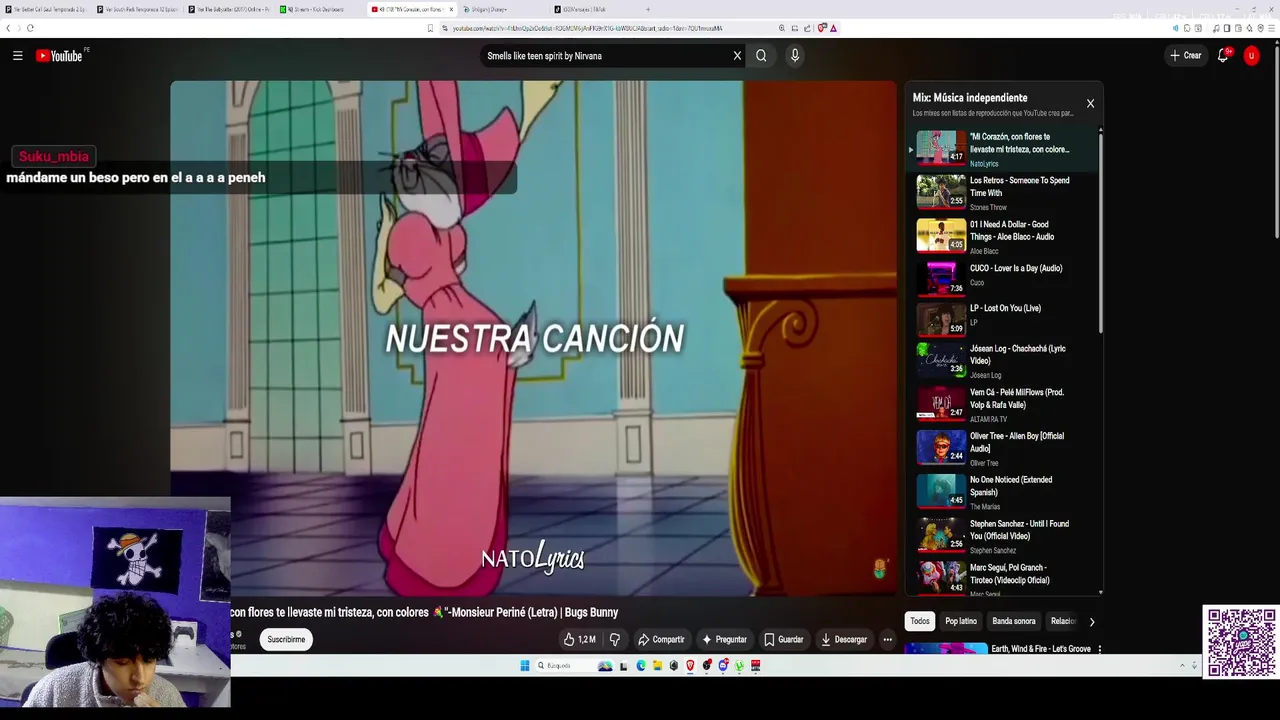Open the Preguntar AI button
Image resolution: width=1280 pixels, height=720 pixels.
tap(725, 639)
